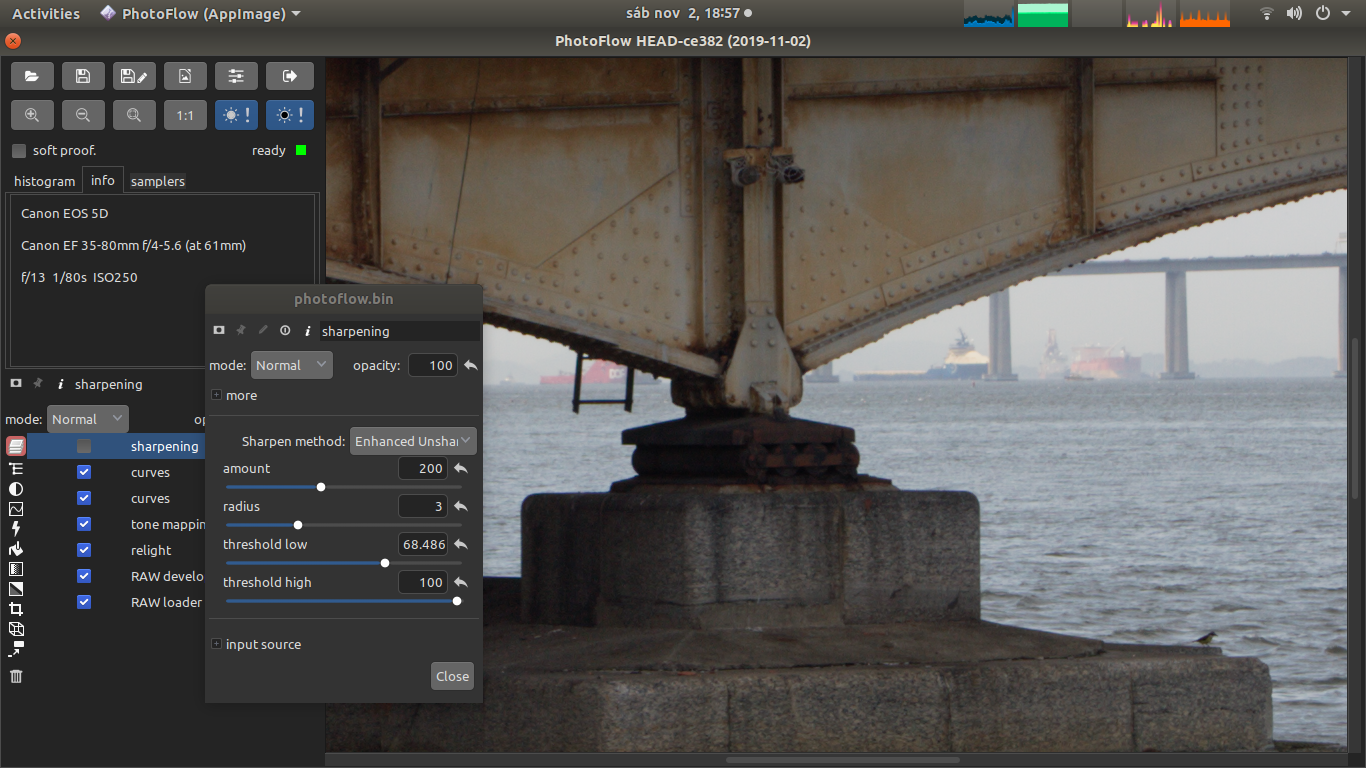This screenshot has height=768, width=1366.
Task: Click the threshold low slider handle
Action: pyautogui.click(x=385, y=563)
